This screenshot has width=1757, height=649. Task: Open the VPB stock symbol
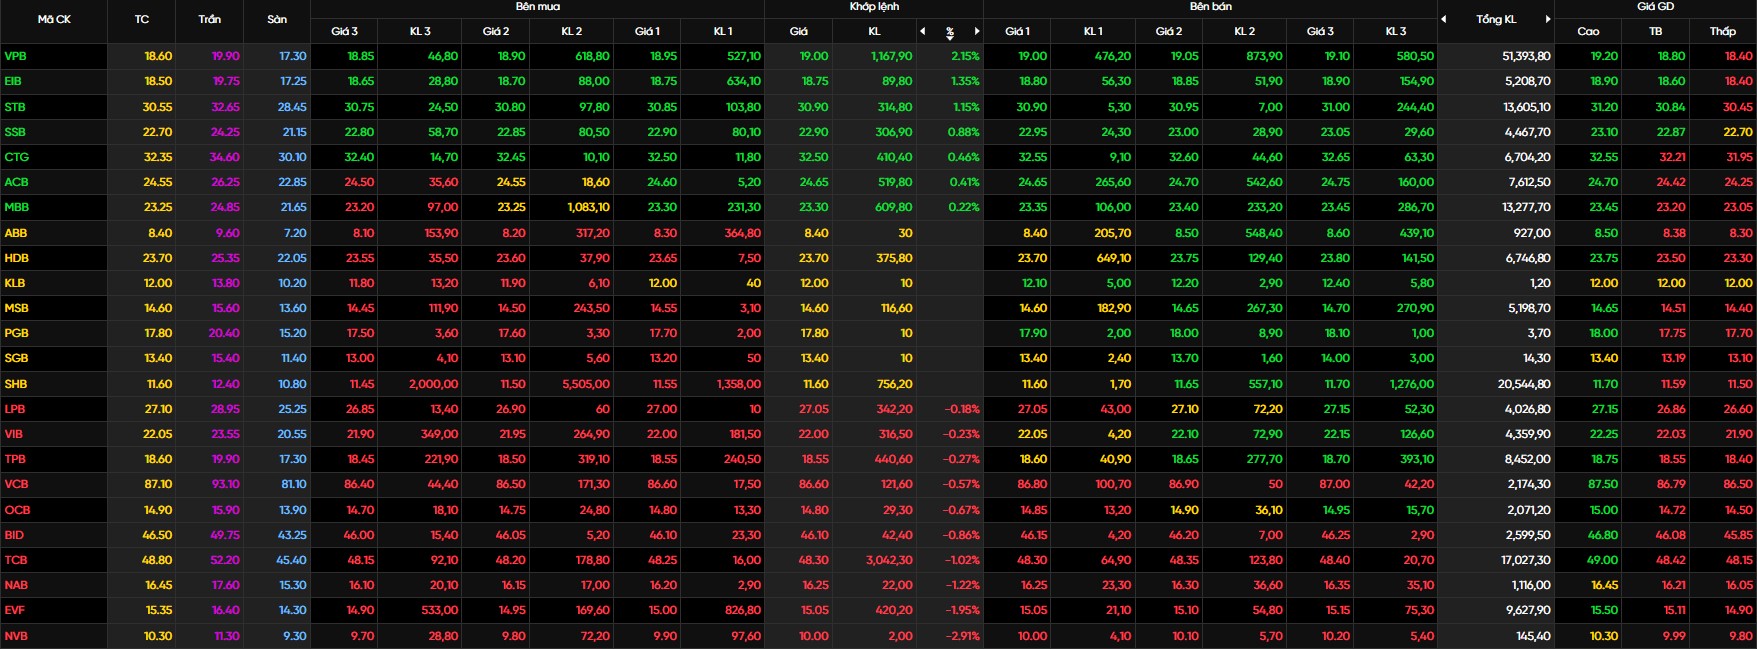pos(15,56)
